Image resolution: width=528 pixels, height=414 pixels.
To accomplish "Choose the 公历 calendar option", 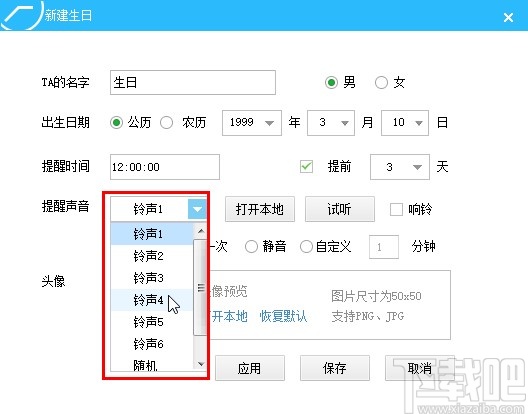I will (x=116, y=123).
